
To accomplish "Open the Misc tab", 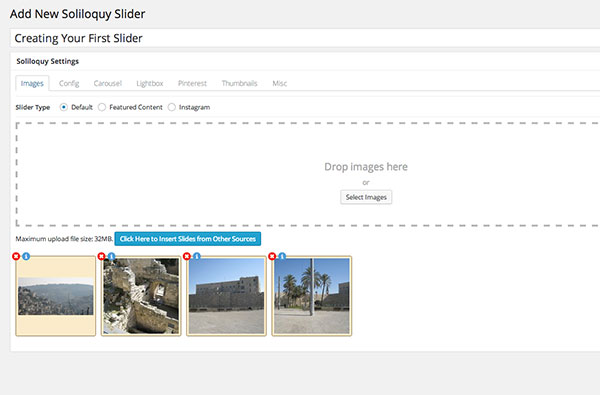I will [x=280, y=83].
